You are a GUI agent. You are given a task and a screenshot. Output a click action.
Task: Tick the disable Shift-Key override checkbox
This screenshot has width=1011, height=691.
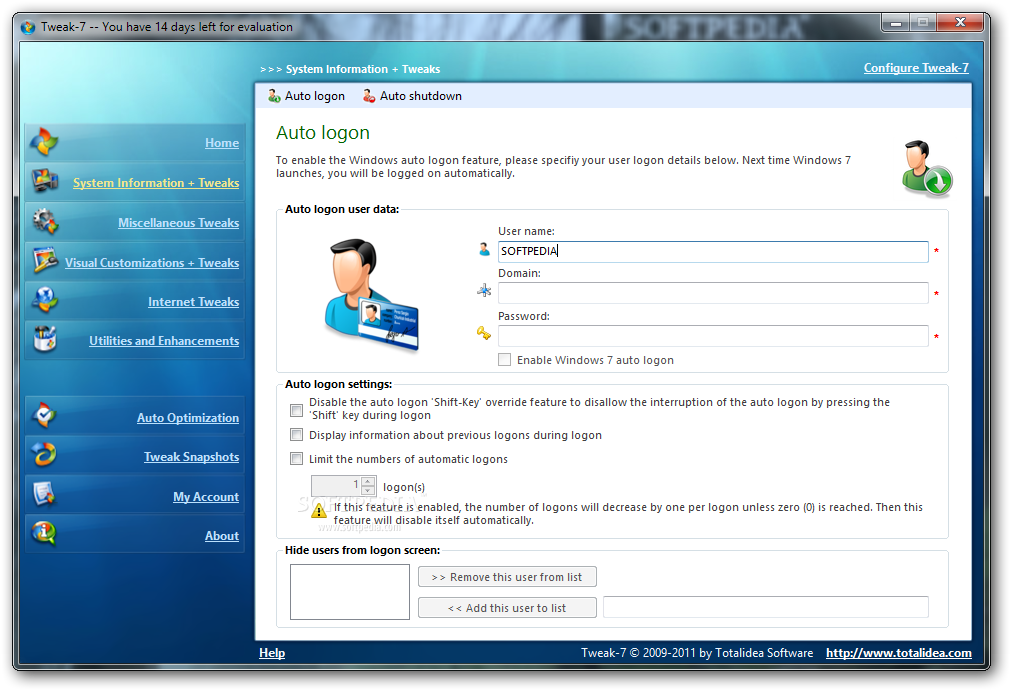pos(297,410)
